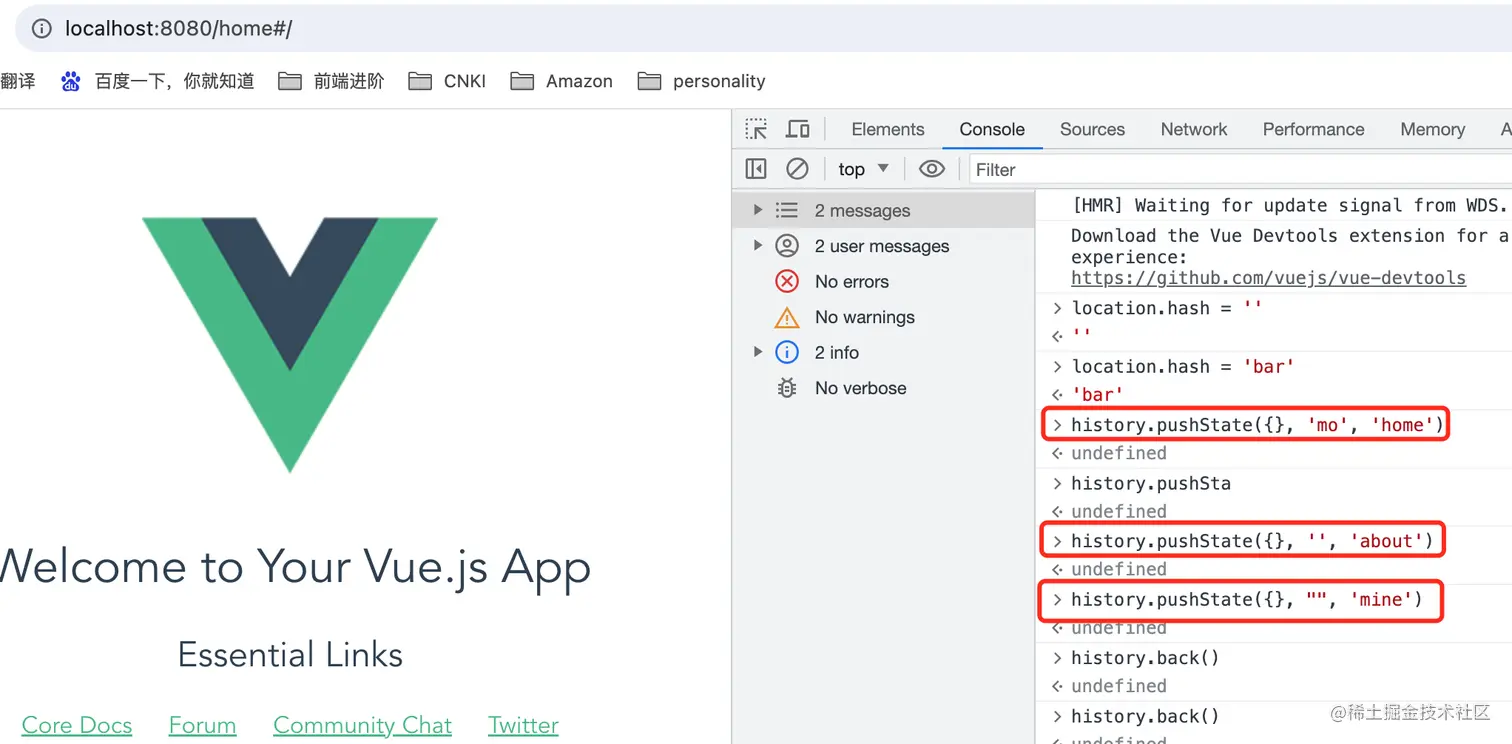Clear the console with the clear icon
This screenshot has width=1512, height=744.
tap(797, 169)
